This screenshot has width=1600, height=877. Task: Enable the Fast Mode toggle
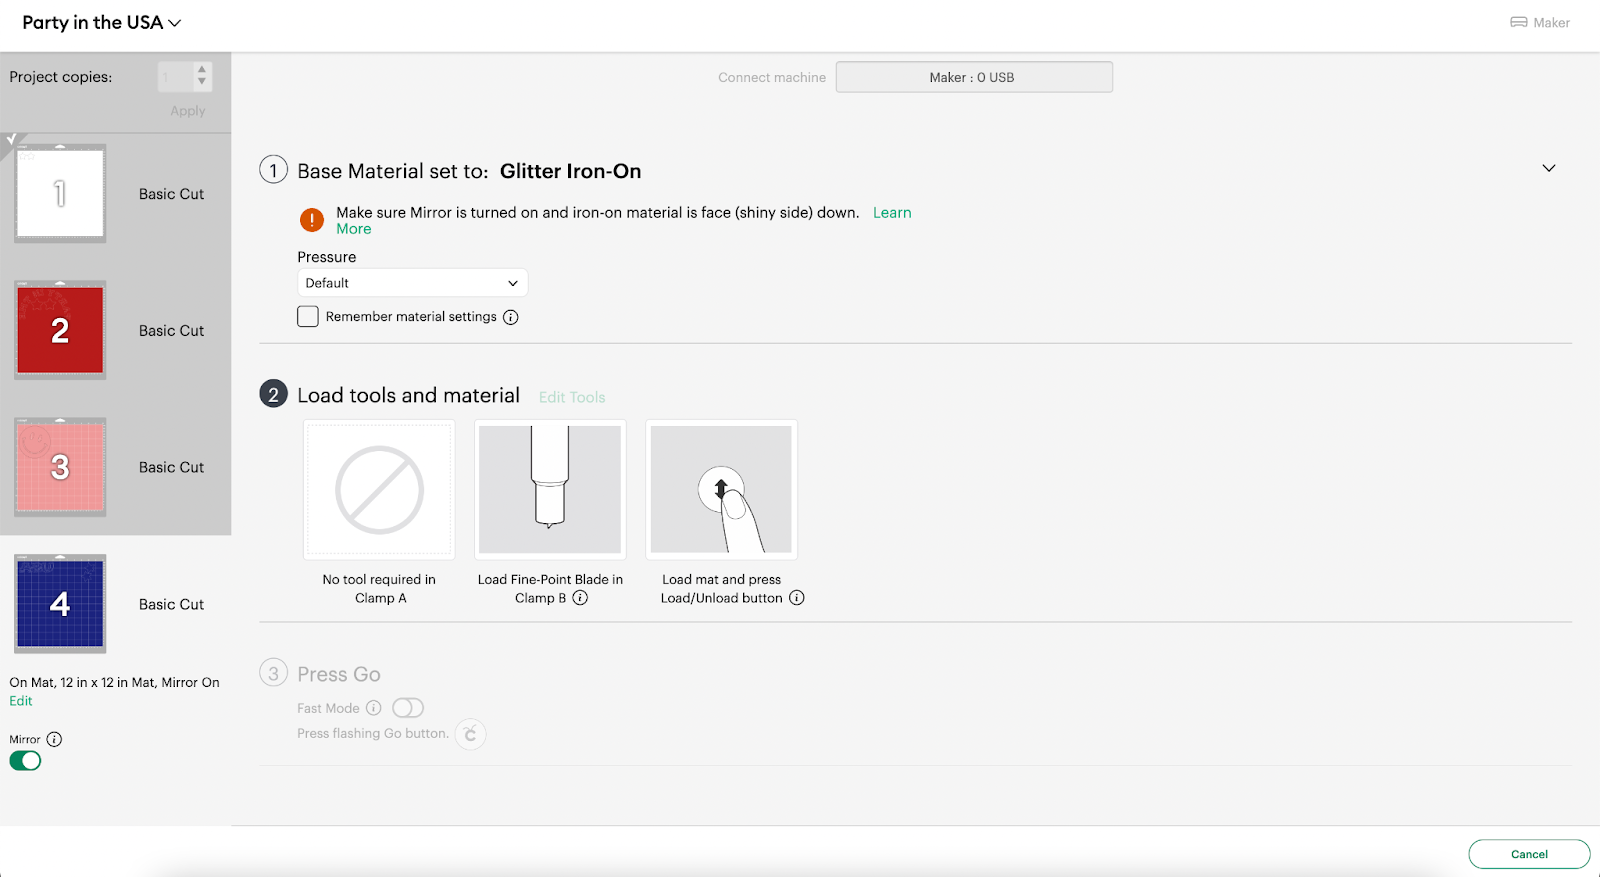coord(408,708)
